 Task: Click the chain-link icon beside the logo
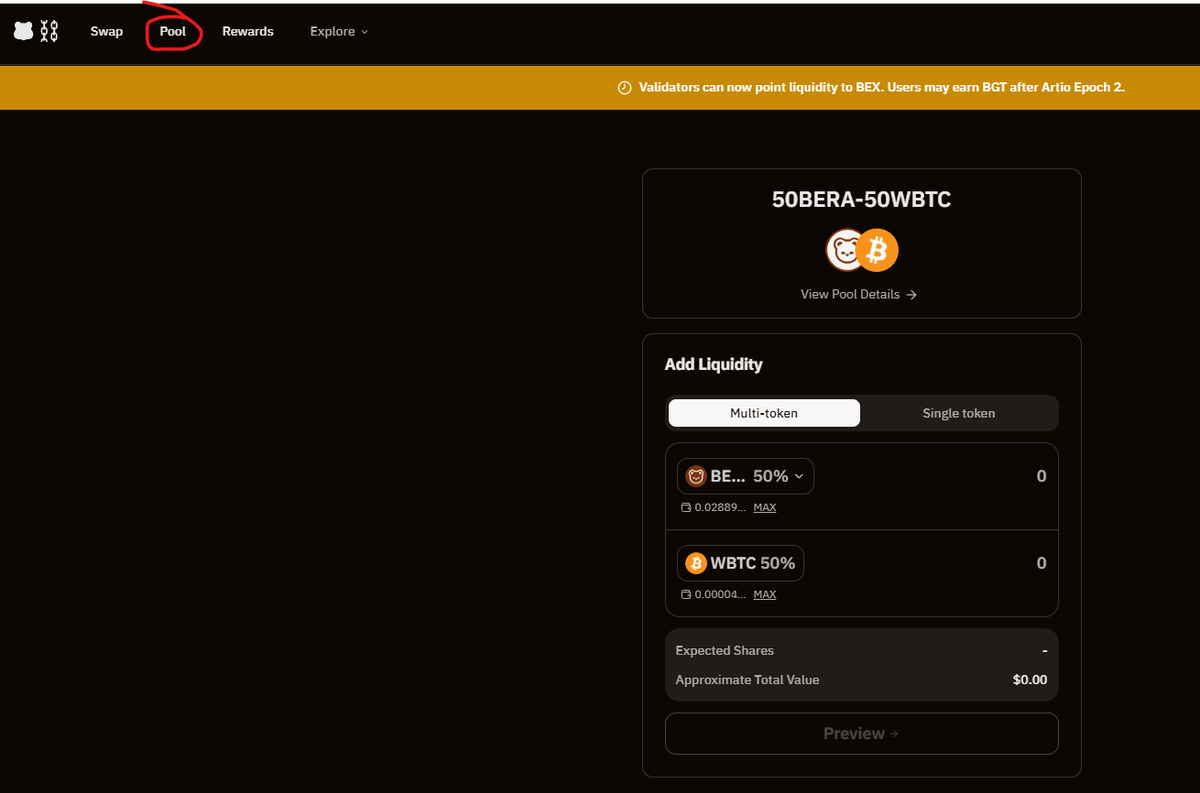pyautogui.click(x=48, y=32)
